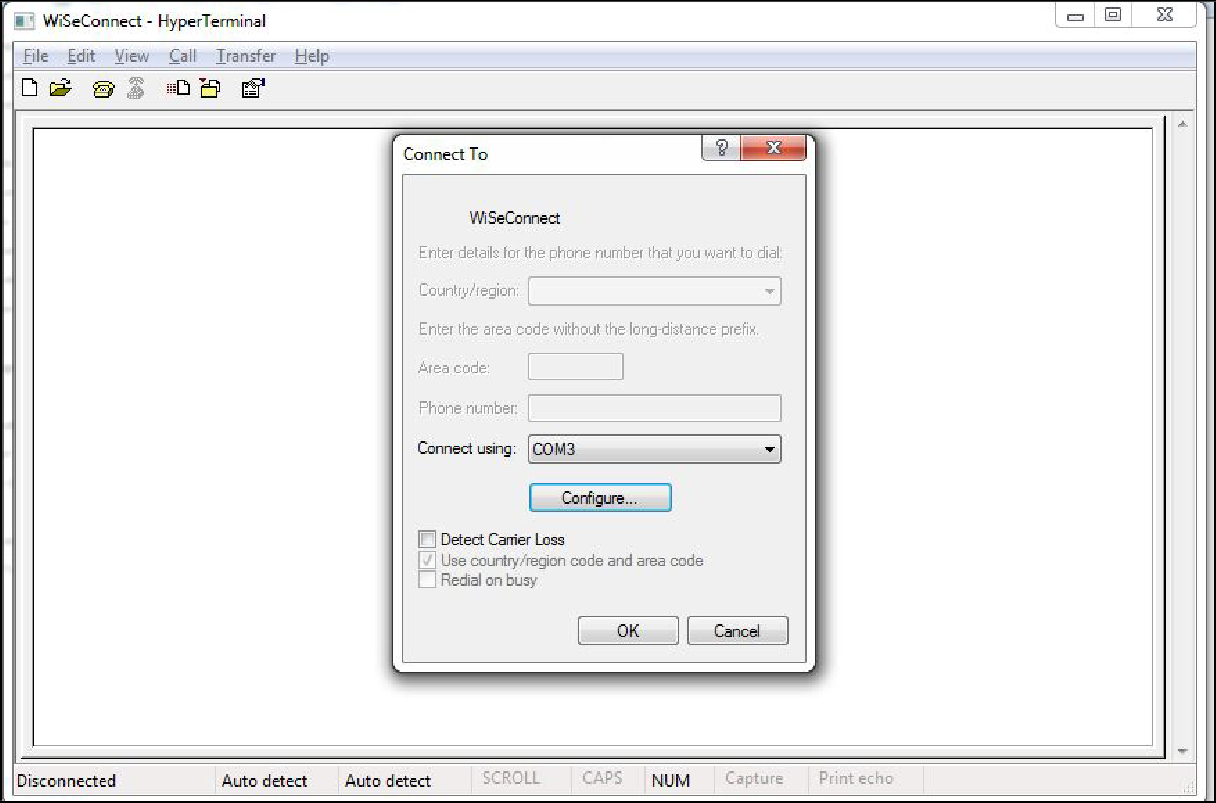Open the Call menu in the menu bar
The width and height of the screenshot is (1216, 803).
click(x=182, y=56)
